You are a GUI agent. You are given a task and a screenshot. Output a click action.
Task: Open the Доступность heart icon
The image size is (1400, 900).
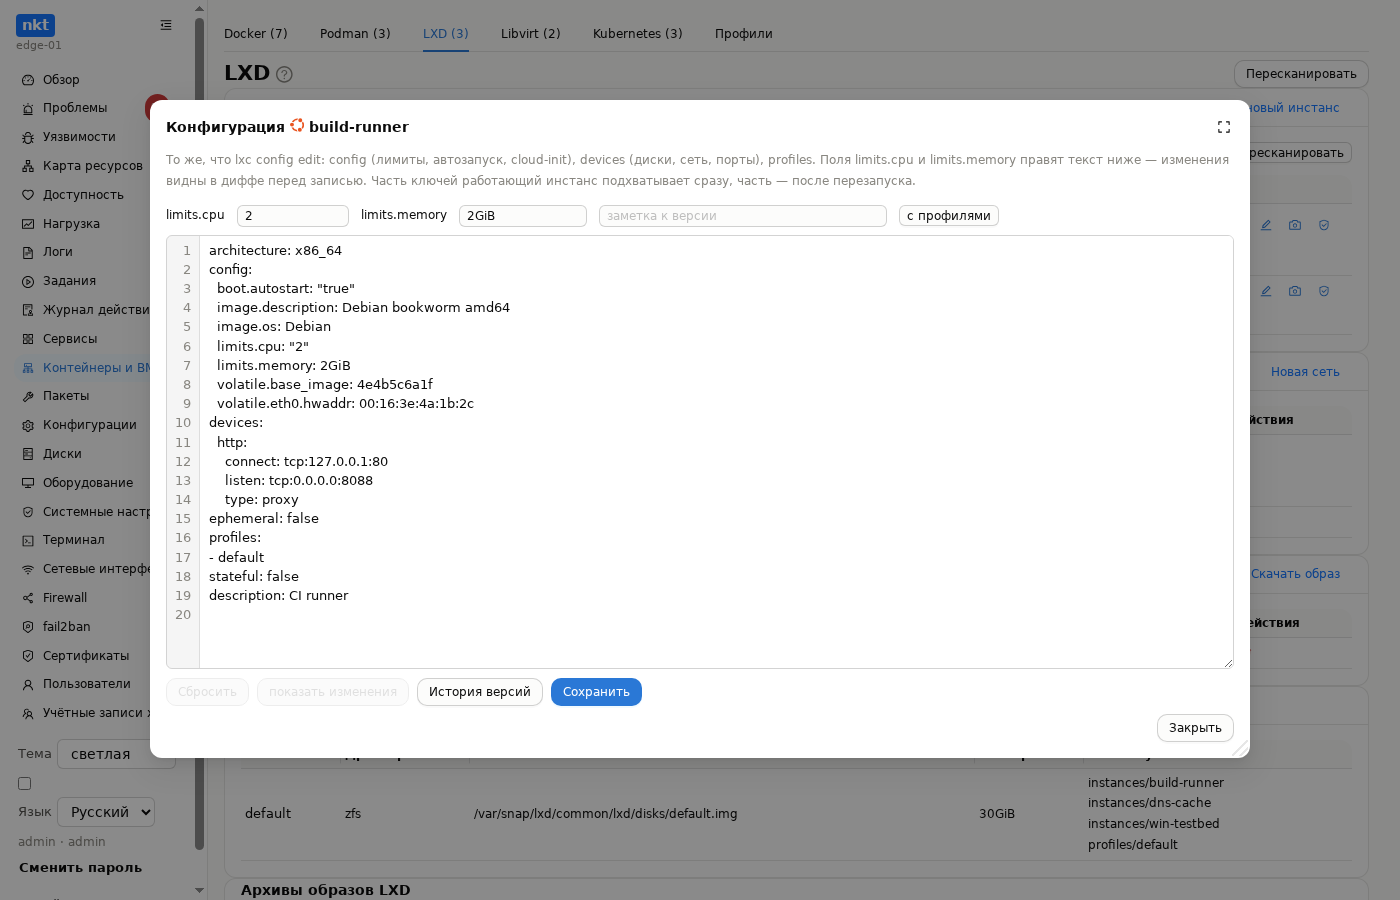28,195
